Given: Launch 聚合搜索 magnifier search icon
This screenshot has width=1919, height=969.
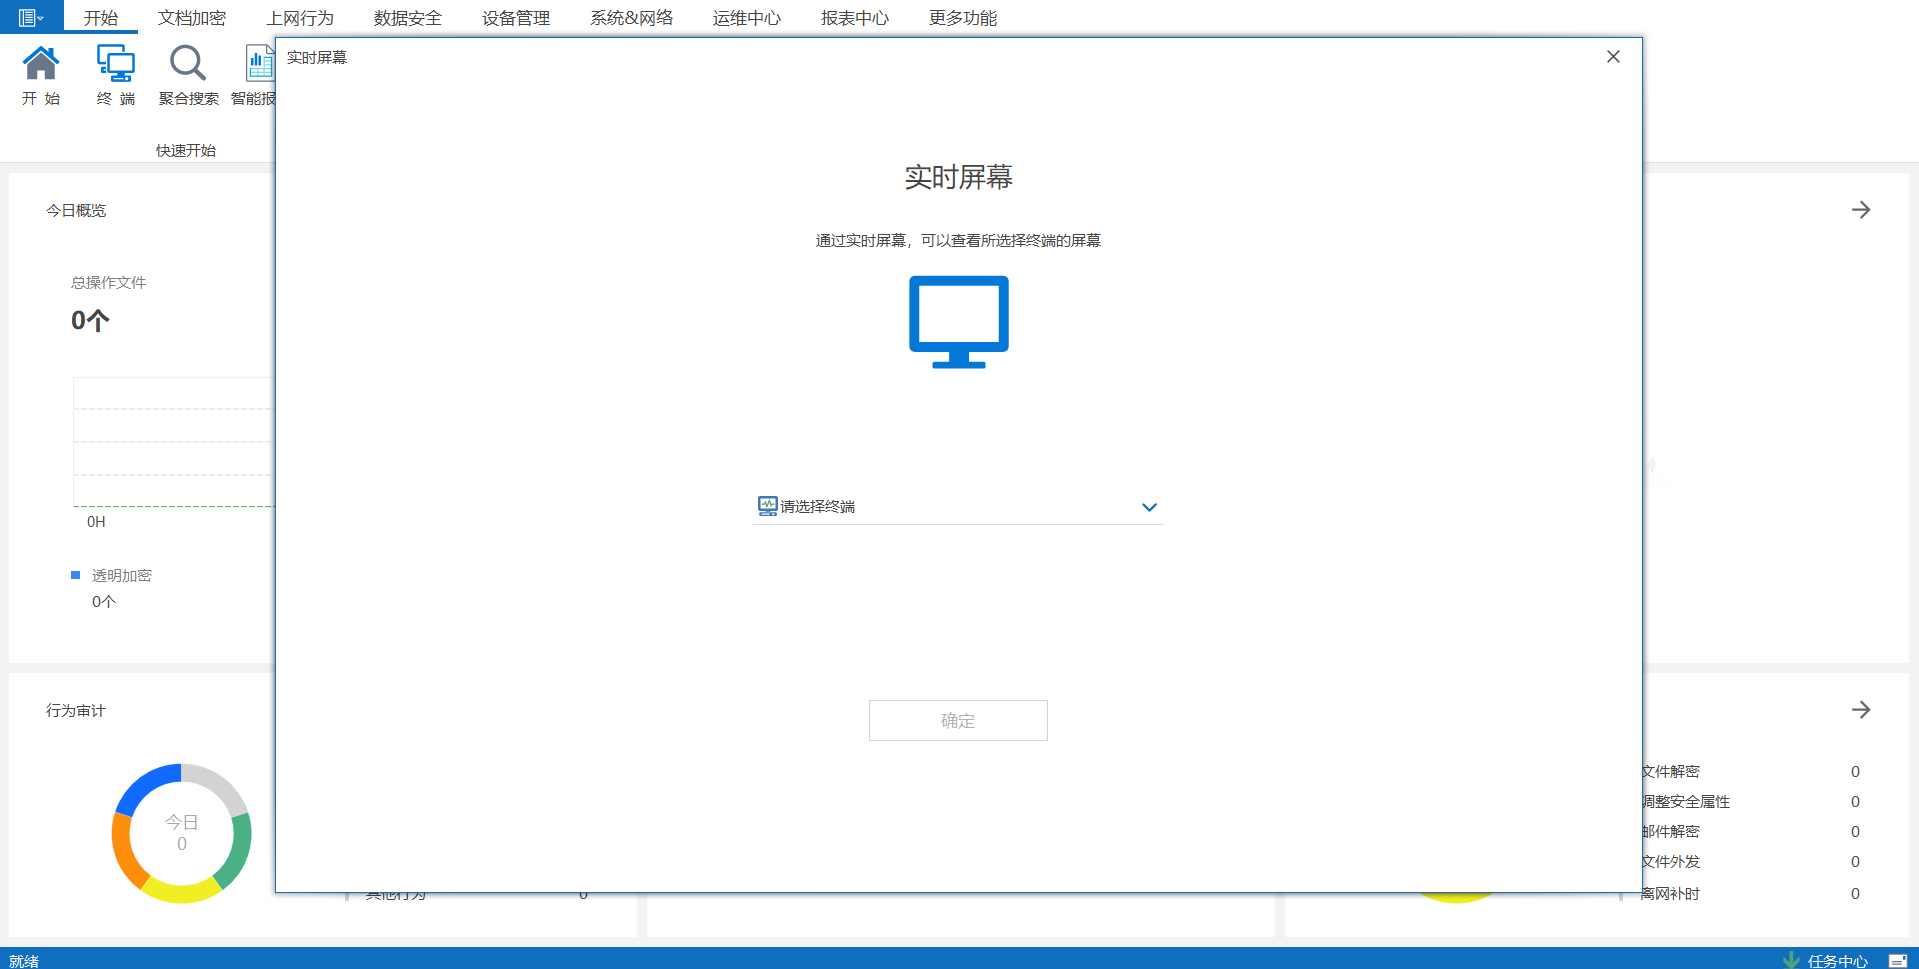Looking at the screenshot, I should pos(188,75).
